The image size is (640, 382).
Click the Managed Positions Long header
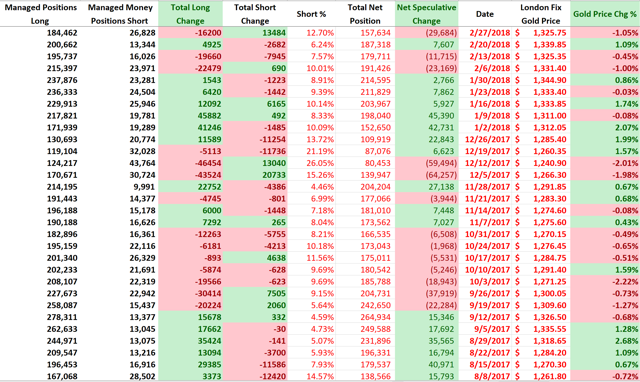point(40,14)
